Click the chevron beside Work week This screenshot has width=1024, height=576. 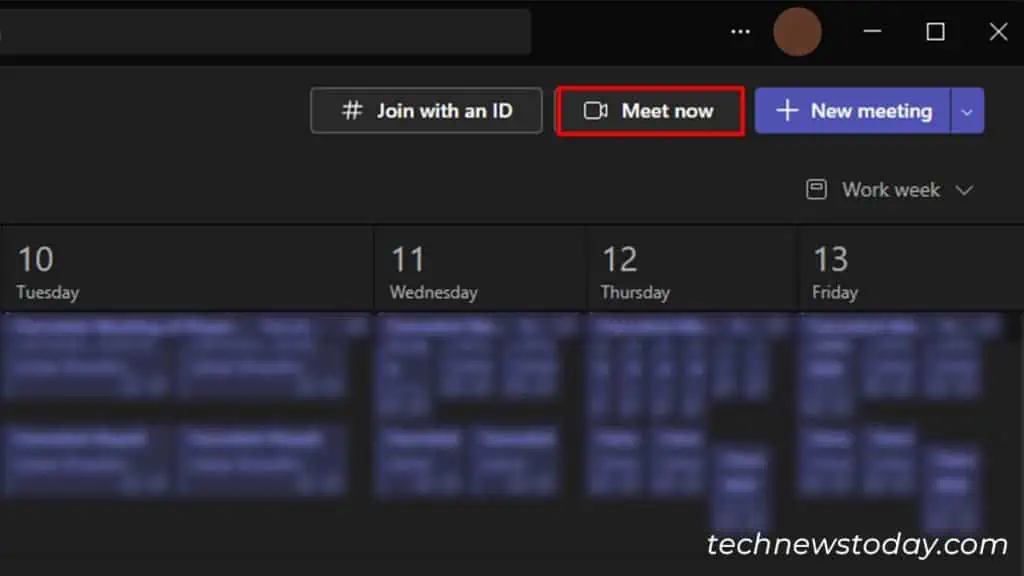pyautogui.click(x=966, y=189)
